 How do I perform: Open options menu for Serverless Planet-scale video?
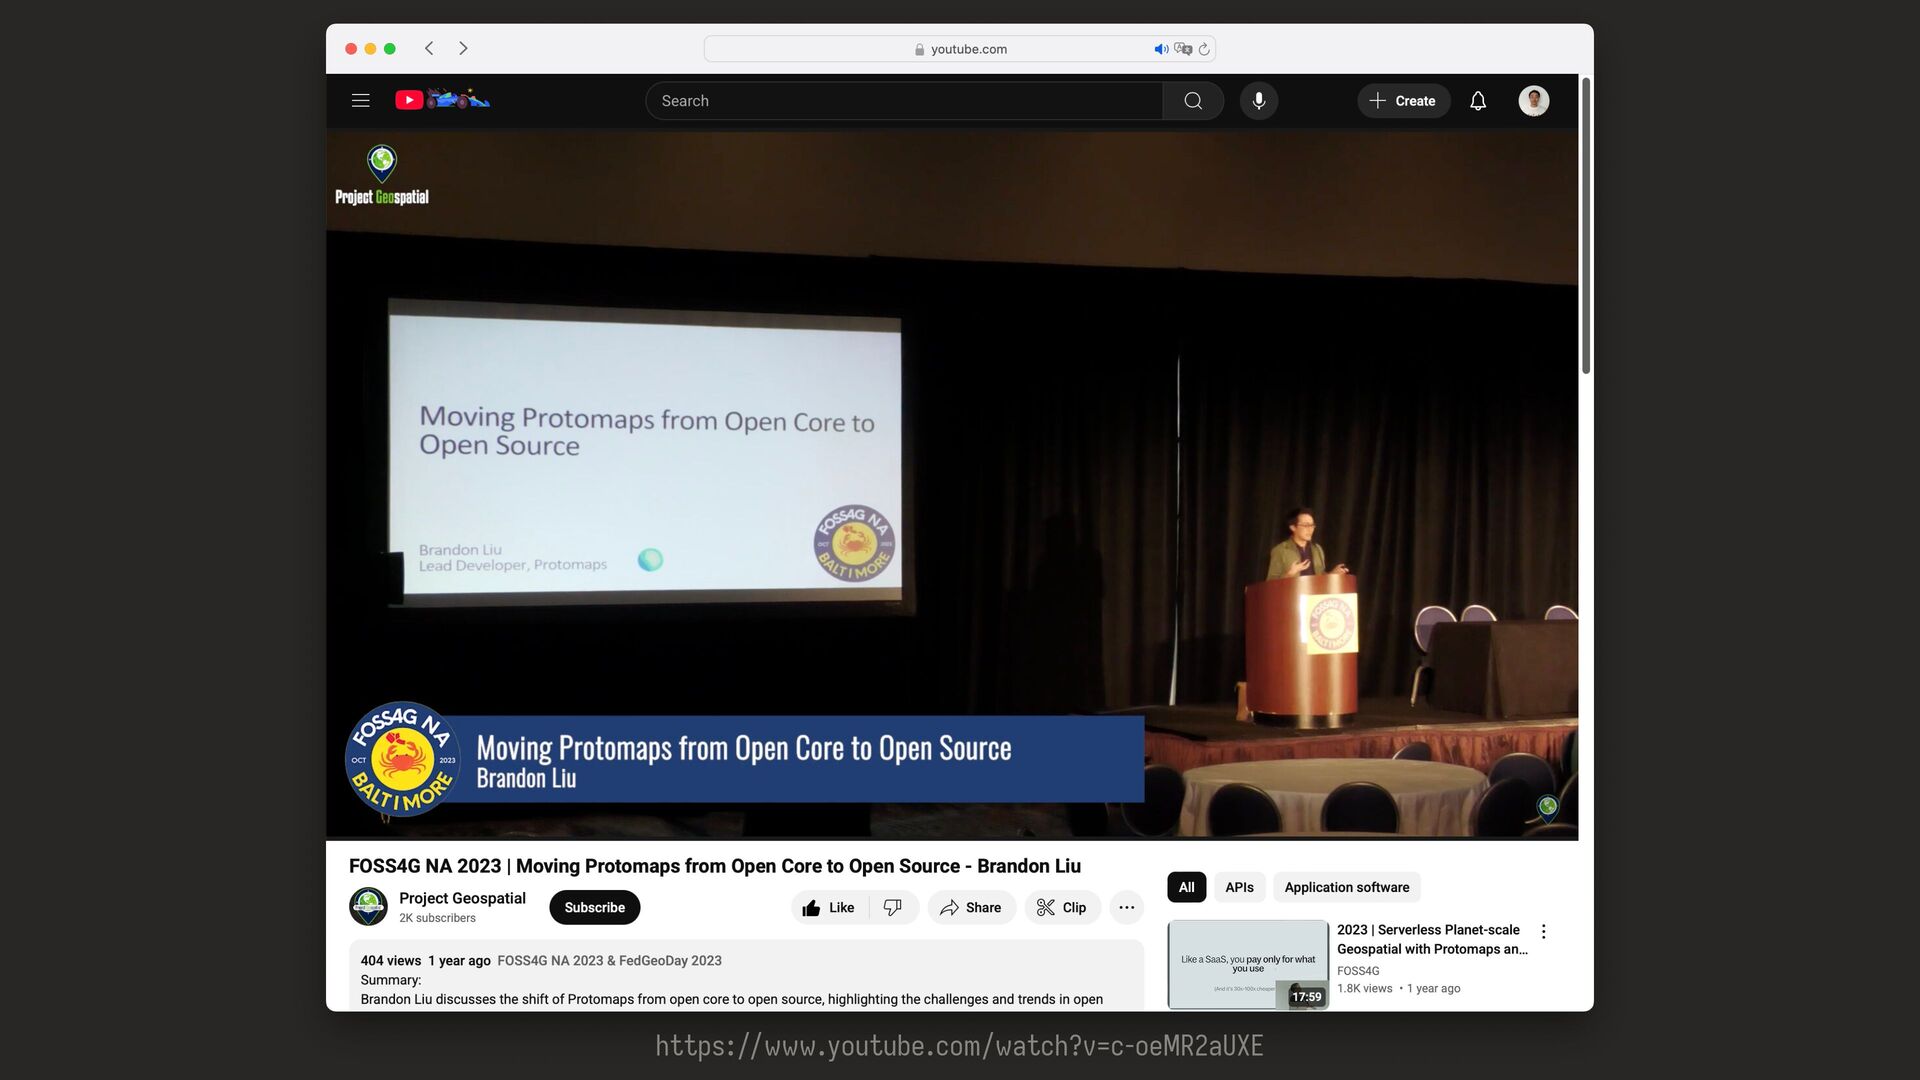tap(1544, 932)
